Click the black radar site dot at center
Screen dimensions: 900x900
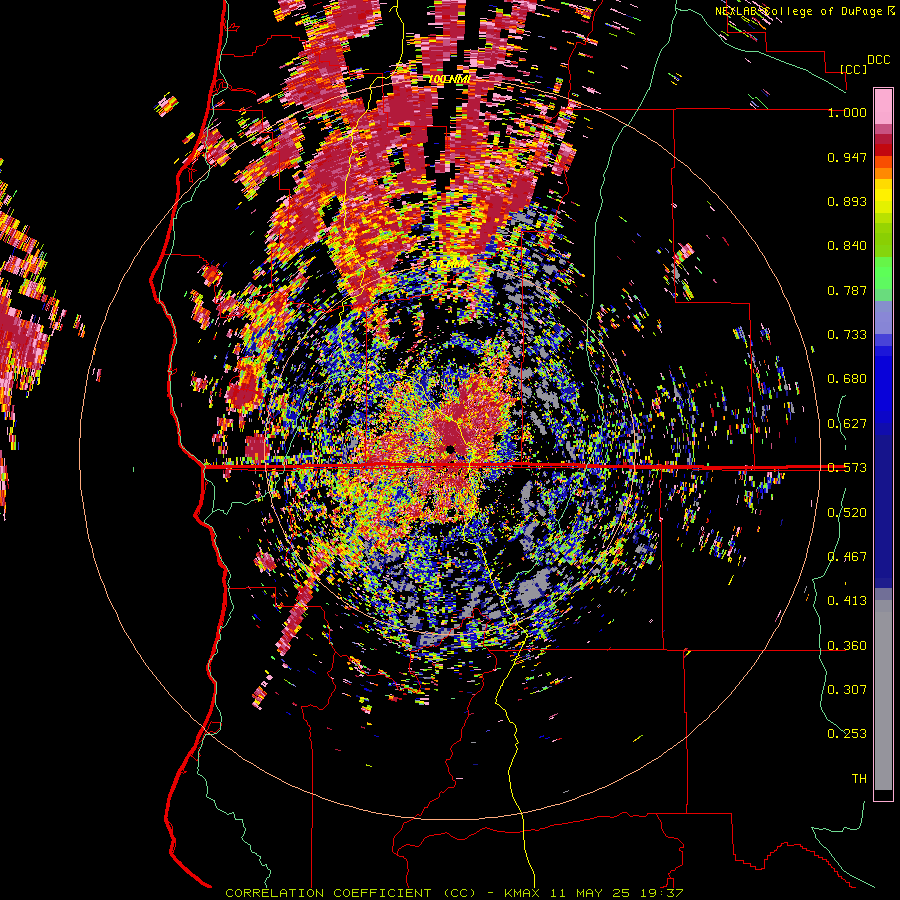point(451,449)
